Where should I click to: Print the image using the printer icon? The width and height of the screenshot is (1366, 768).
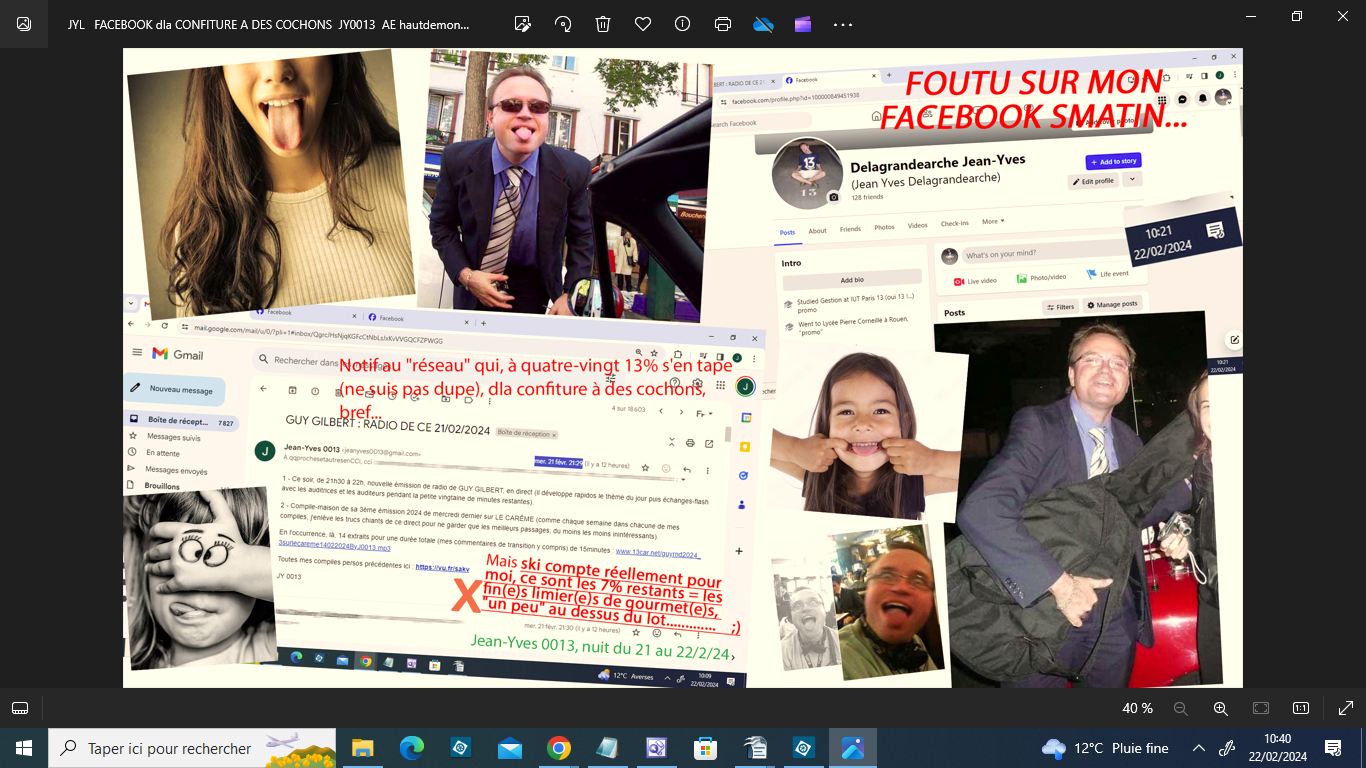(723, 24)
